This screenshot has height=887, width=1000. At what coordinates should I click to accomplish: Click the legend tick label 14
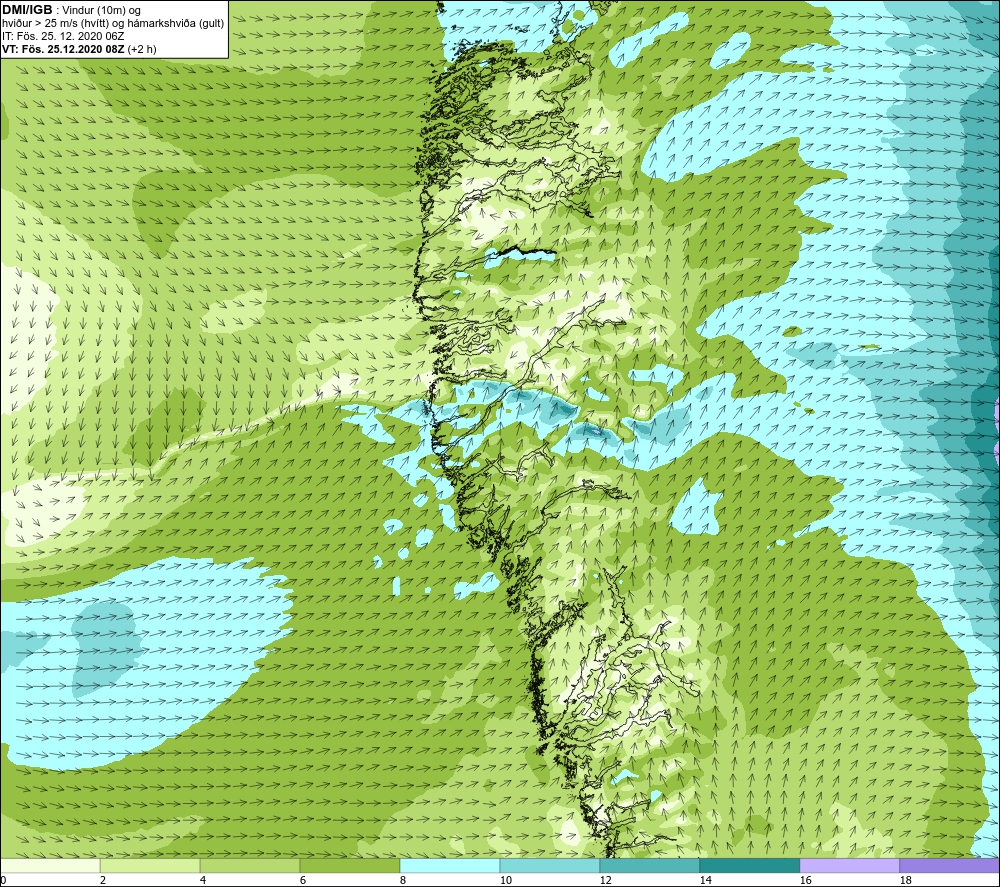coord(705,880)
